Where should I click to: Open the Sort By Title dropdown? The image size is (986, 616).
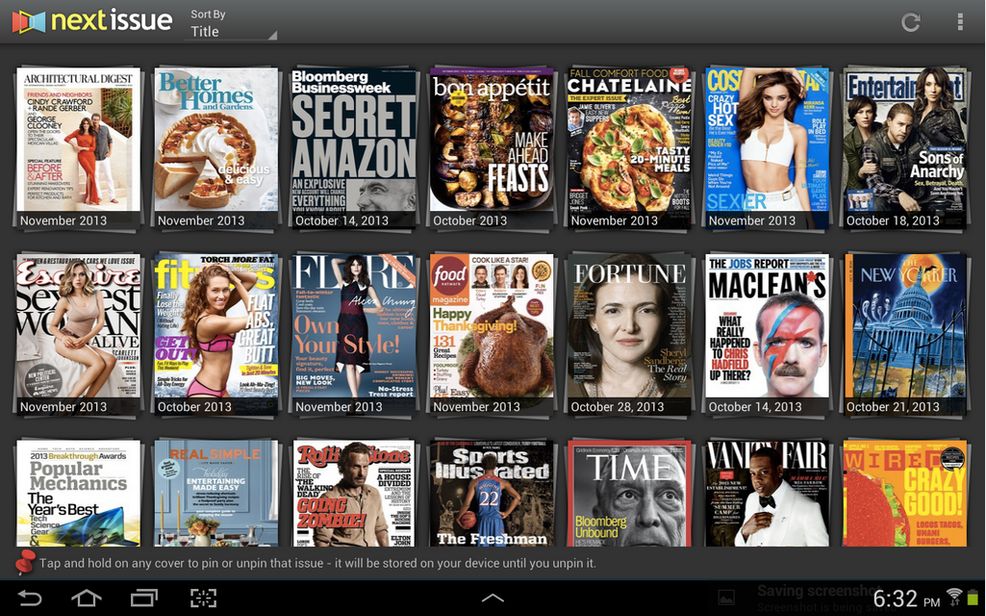click(231, 24)
